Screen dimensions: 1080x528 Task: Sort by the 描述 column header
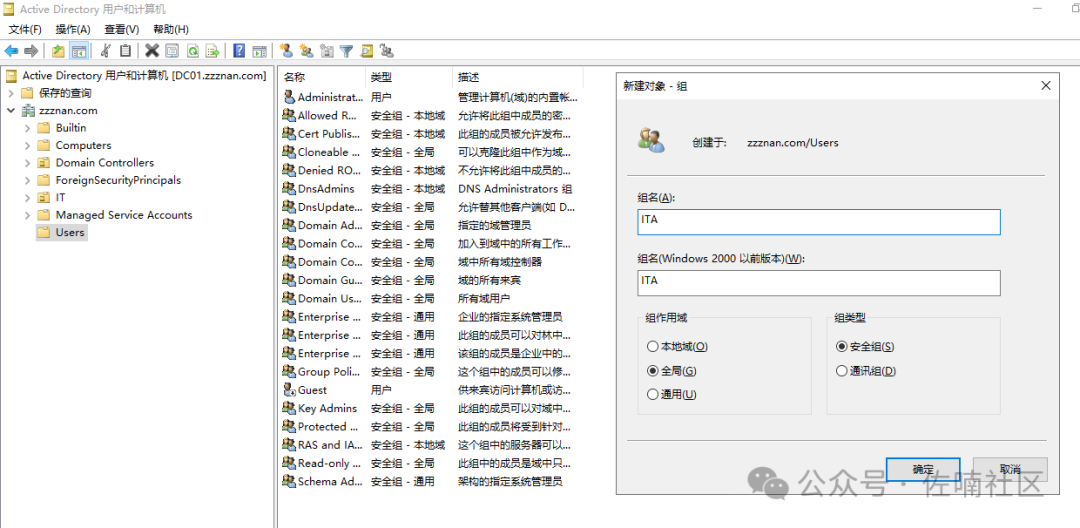(x=518, y=77)
